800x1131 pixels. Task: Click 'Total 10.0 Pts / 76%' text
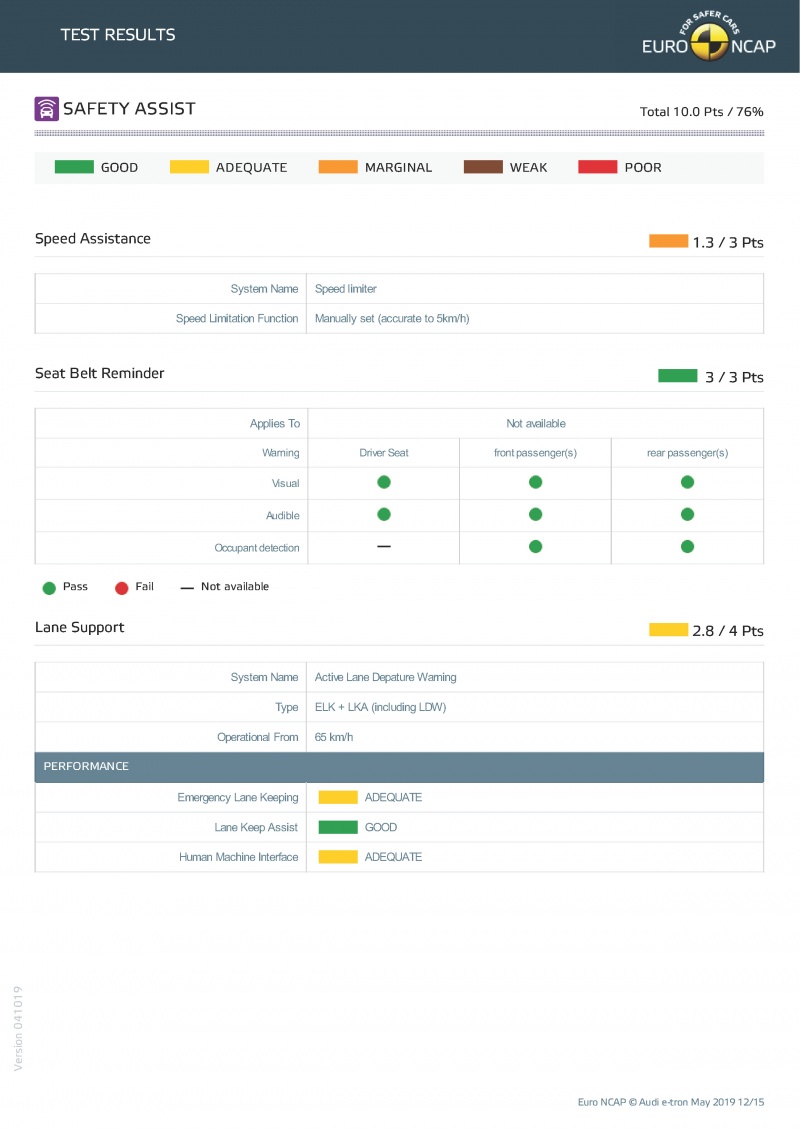tap(701, 112)
